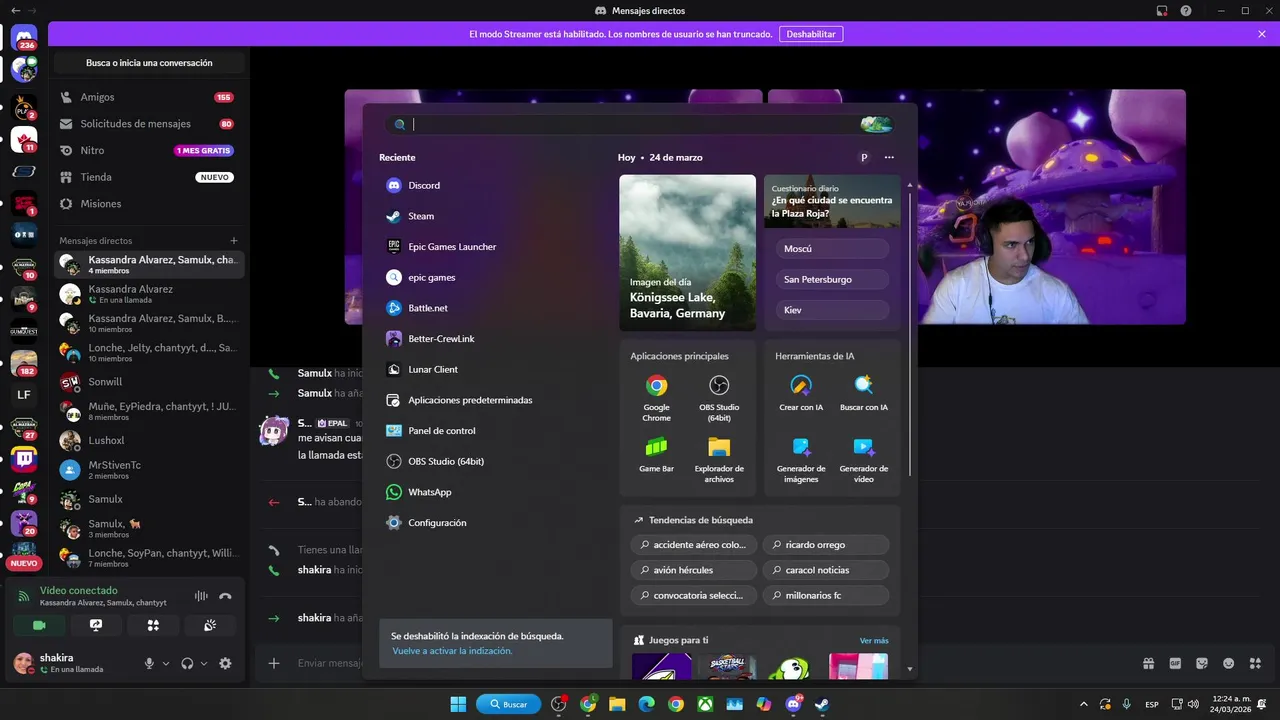Open Discord soundboard button
This screenshot has width=1280, height=720.
tap(210, 625)
